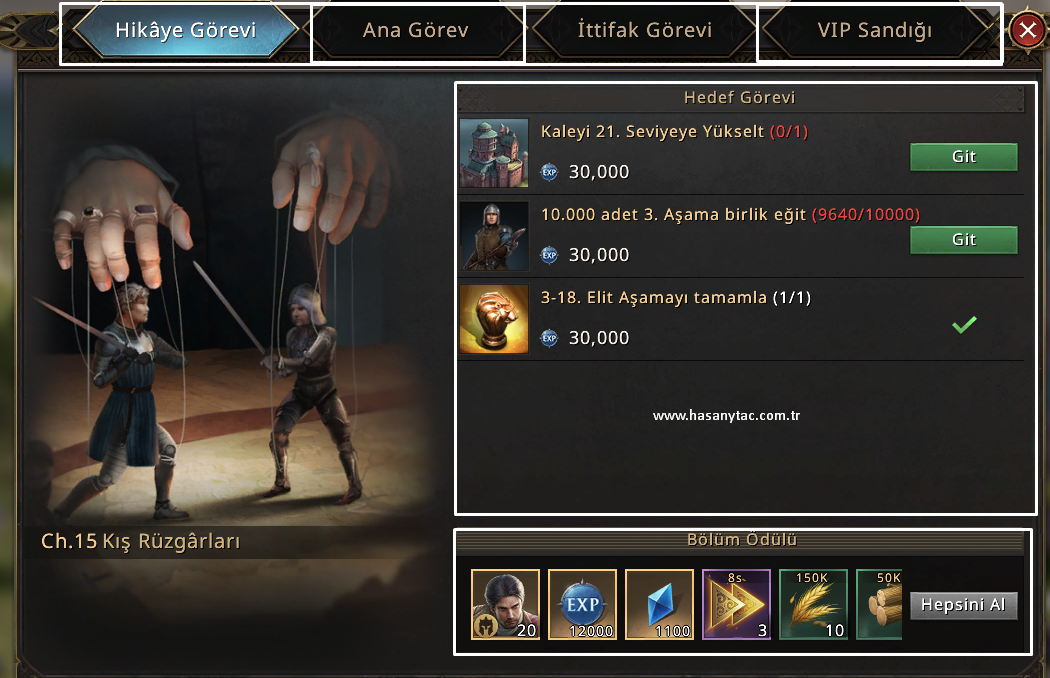
Task: Click Git for Kaleyi 21. Seviyeye Yükselt
Action: [x=964, y=157]
